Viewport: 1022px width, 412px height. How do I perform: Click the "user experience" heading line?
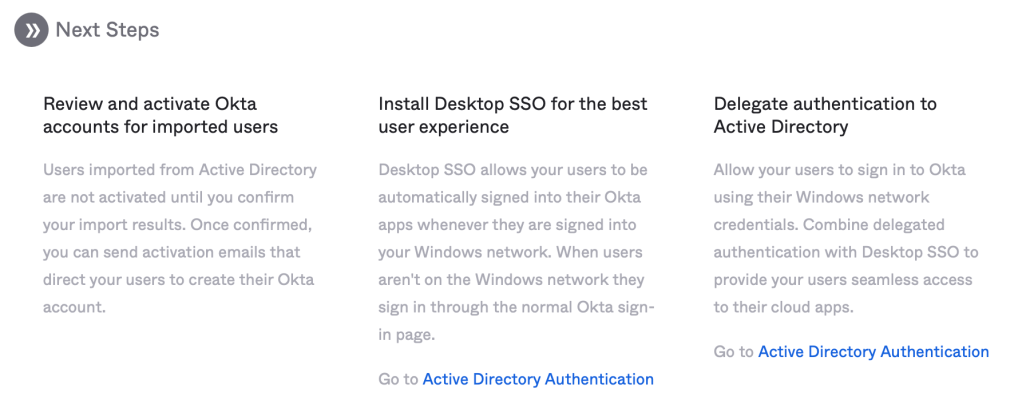[443, 127]
